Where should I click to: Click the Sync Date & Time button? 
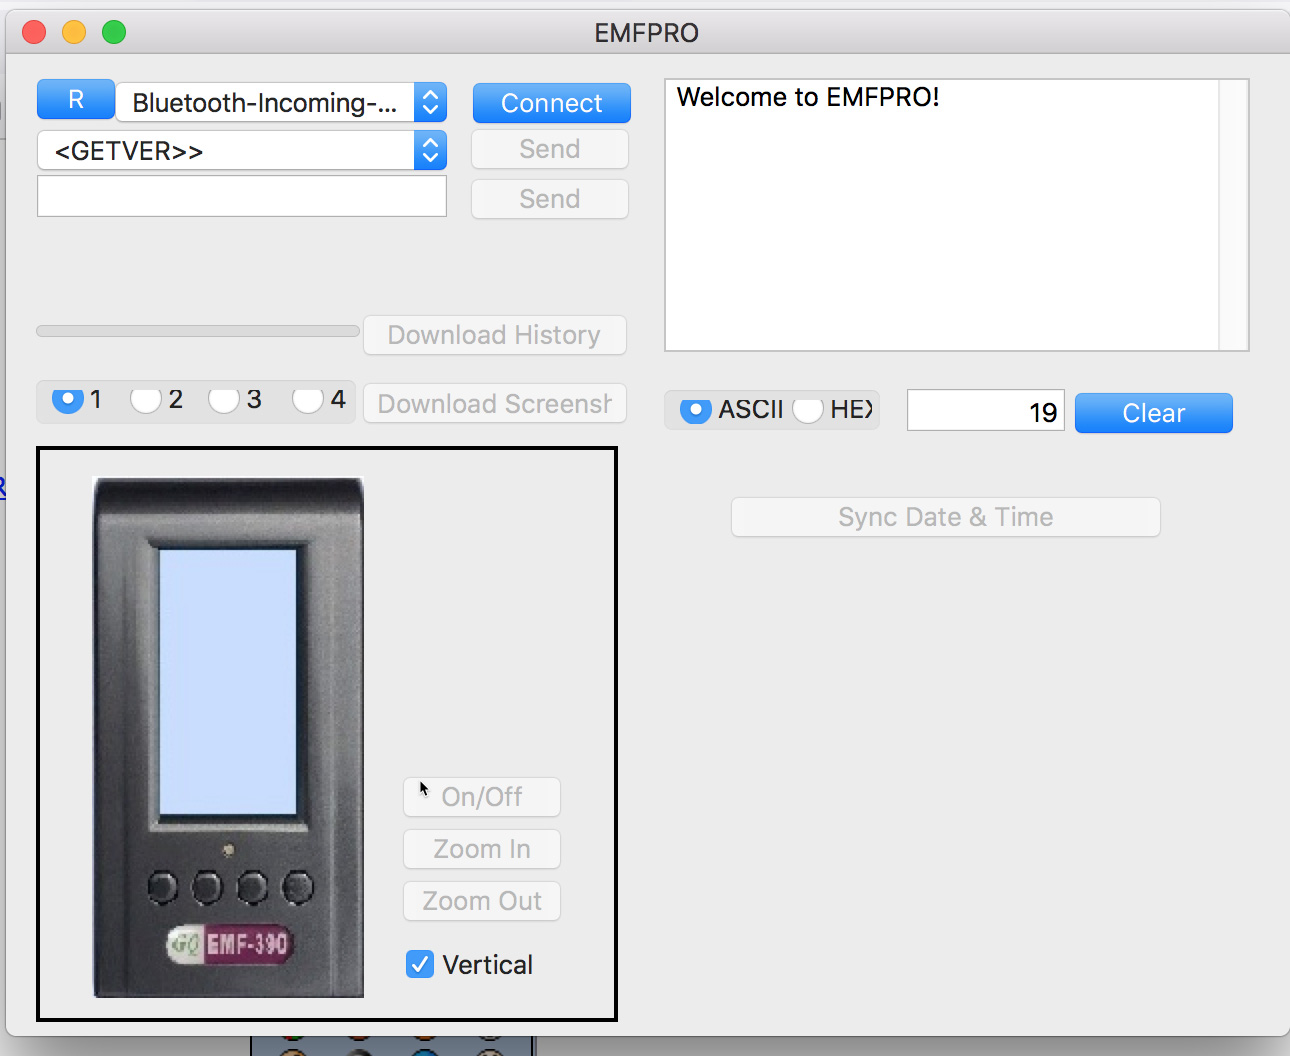point(946,517)
